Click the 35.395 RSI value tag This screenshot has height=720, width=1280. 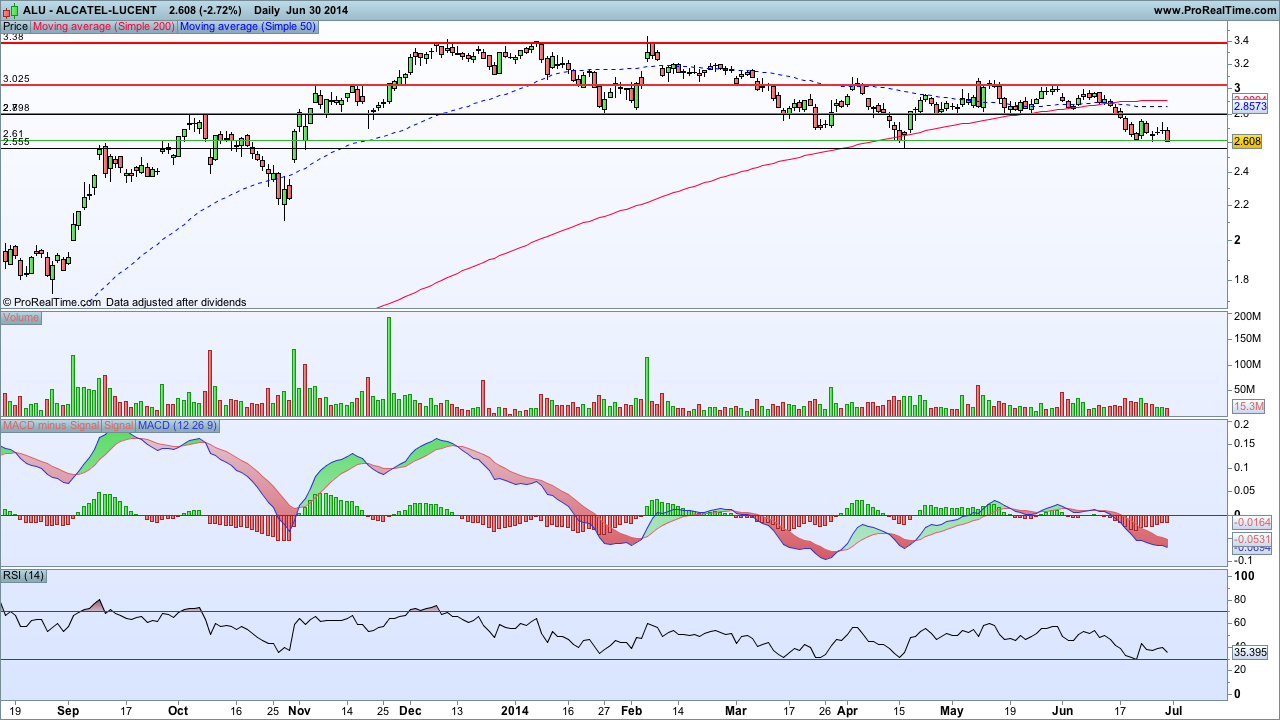pos(1250,651)
